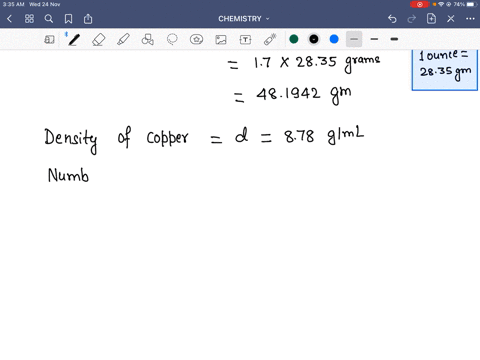
Task: Toggle read-only zoom window tool
Action: point(49,40)
